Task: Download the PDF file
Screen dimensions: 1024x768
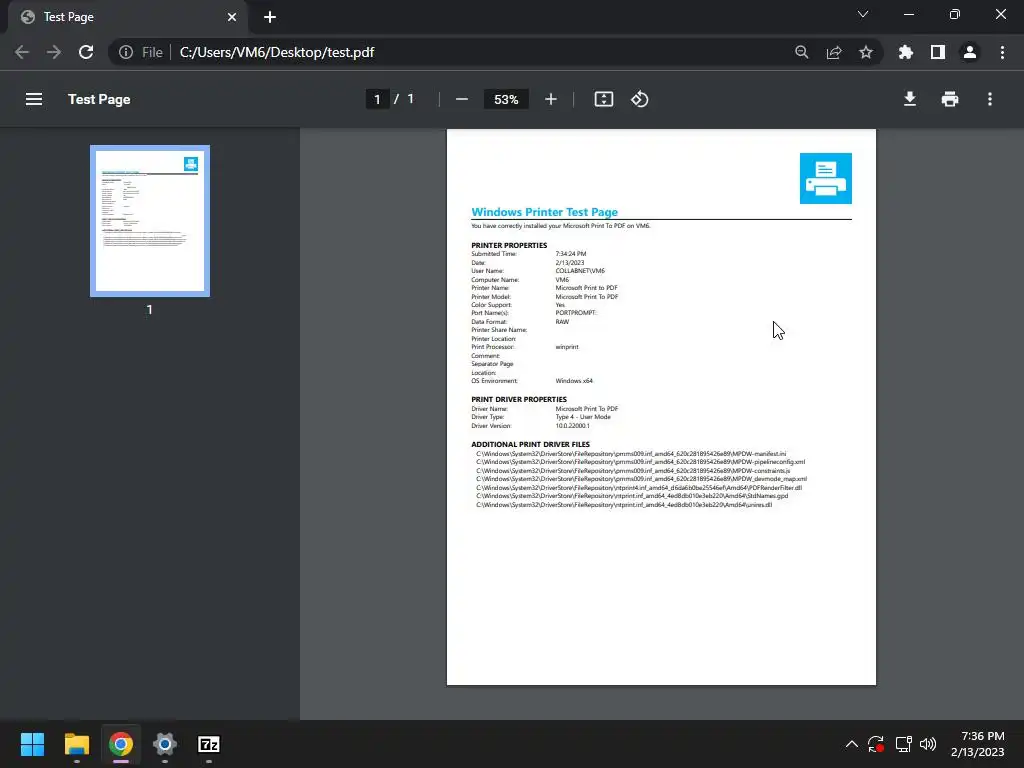Action: point(910,99)
